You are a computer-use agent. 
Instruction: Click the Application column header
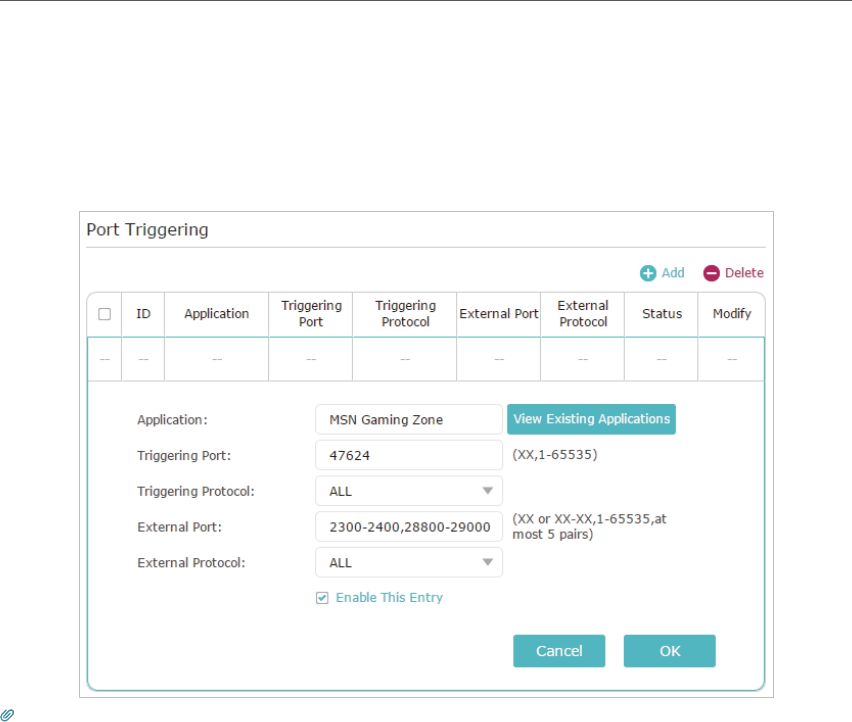pyautogui.click(x=216, y=314)
